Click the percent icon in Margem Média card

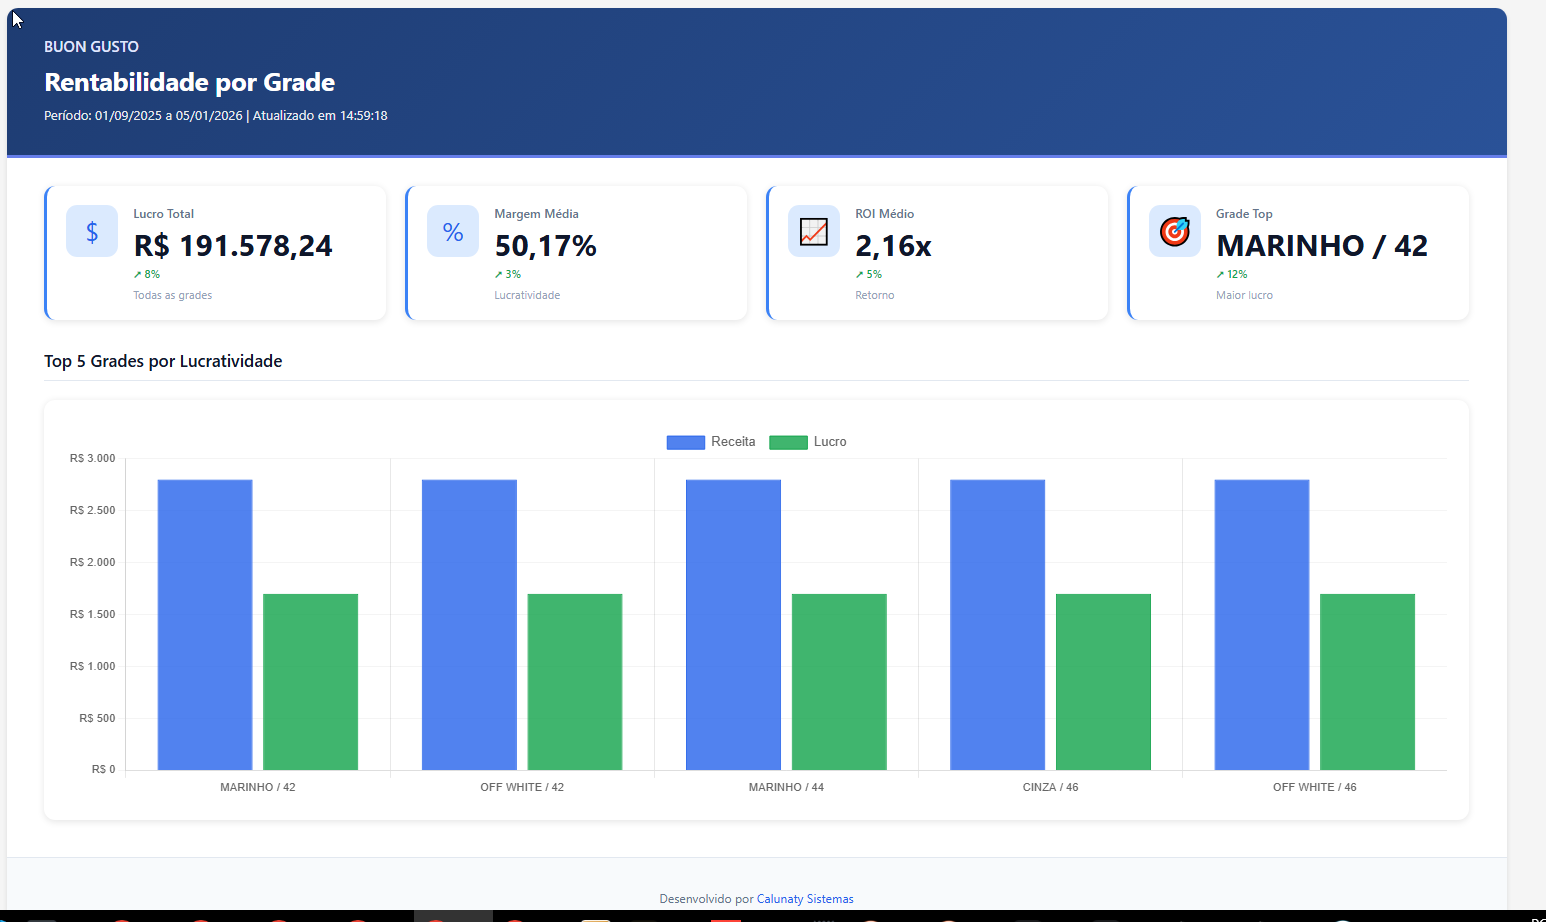point(453,232)
